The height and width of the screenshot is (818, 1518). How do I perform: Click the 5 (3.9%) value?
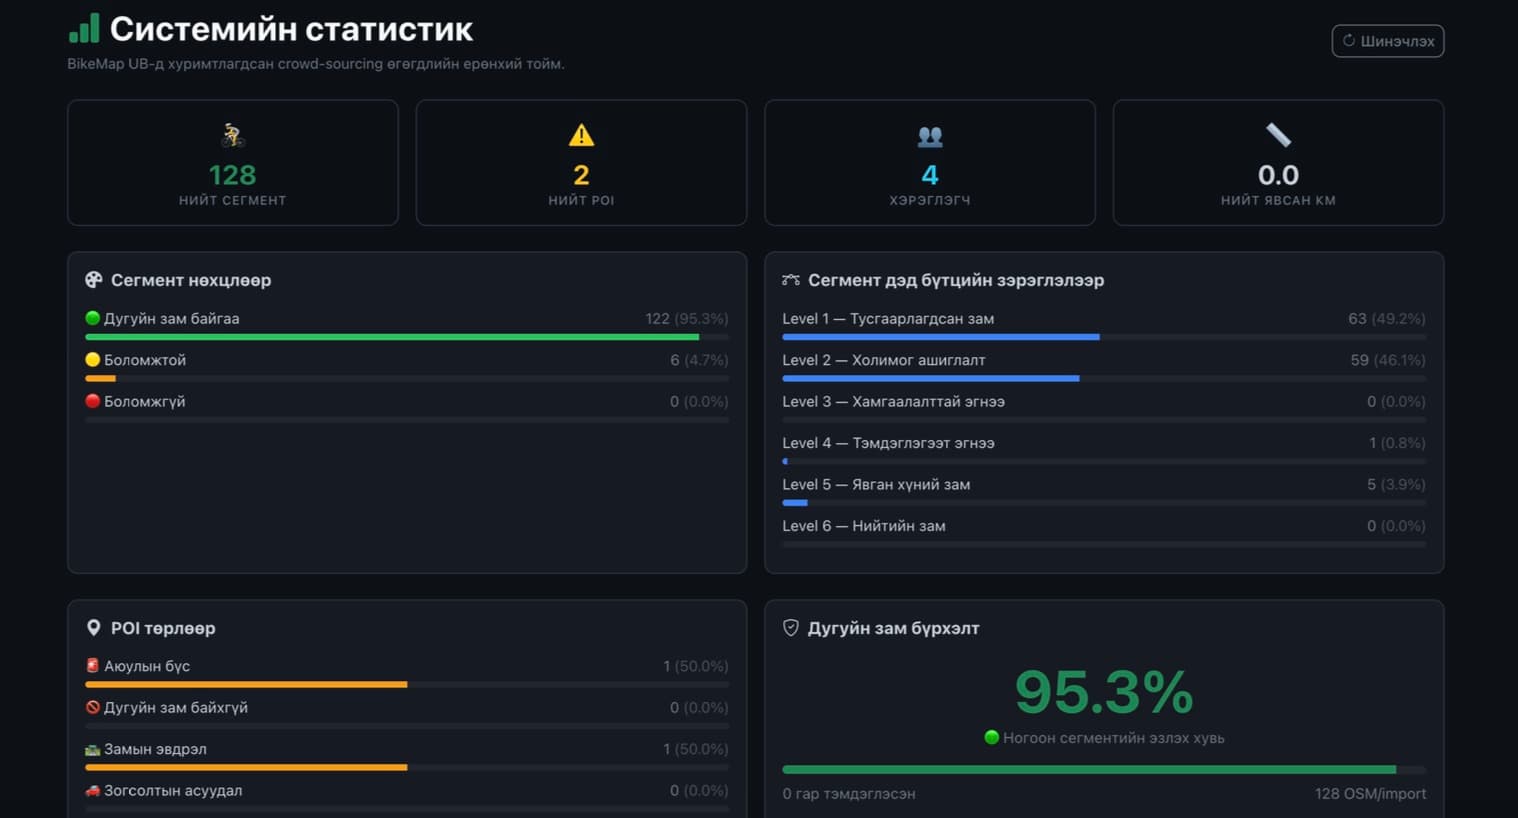pos(1397,484)
